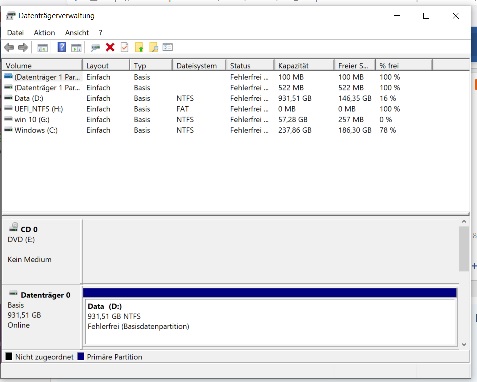Viewport: 477px width, 382px height.
Task: Click the black Nicht zugeordnet legend swatch
Action: (x=9, y=357)
